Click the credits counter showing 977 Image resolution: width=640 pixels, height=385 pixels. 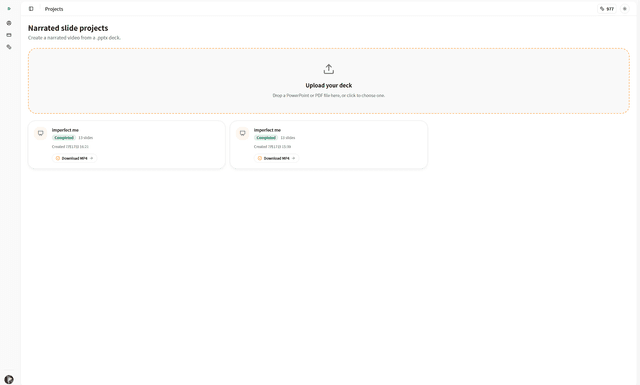(607, 9)
